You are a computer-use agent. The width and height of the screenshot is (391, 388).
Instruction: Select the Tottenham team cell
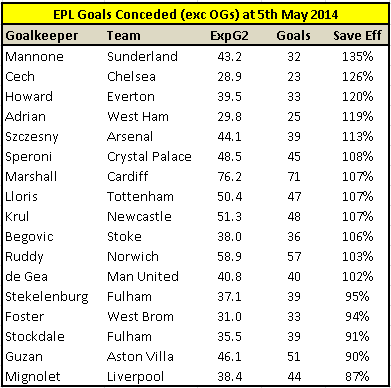pyautogui.click(x=140, y=197)
